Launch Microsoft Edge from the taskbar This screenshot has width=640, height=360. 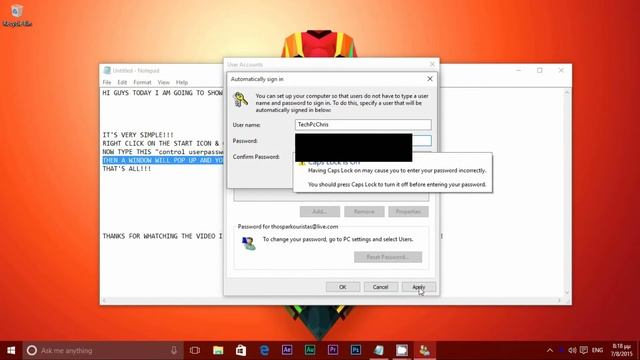point(264,350)
